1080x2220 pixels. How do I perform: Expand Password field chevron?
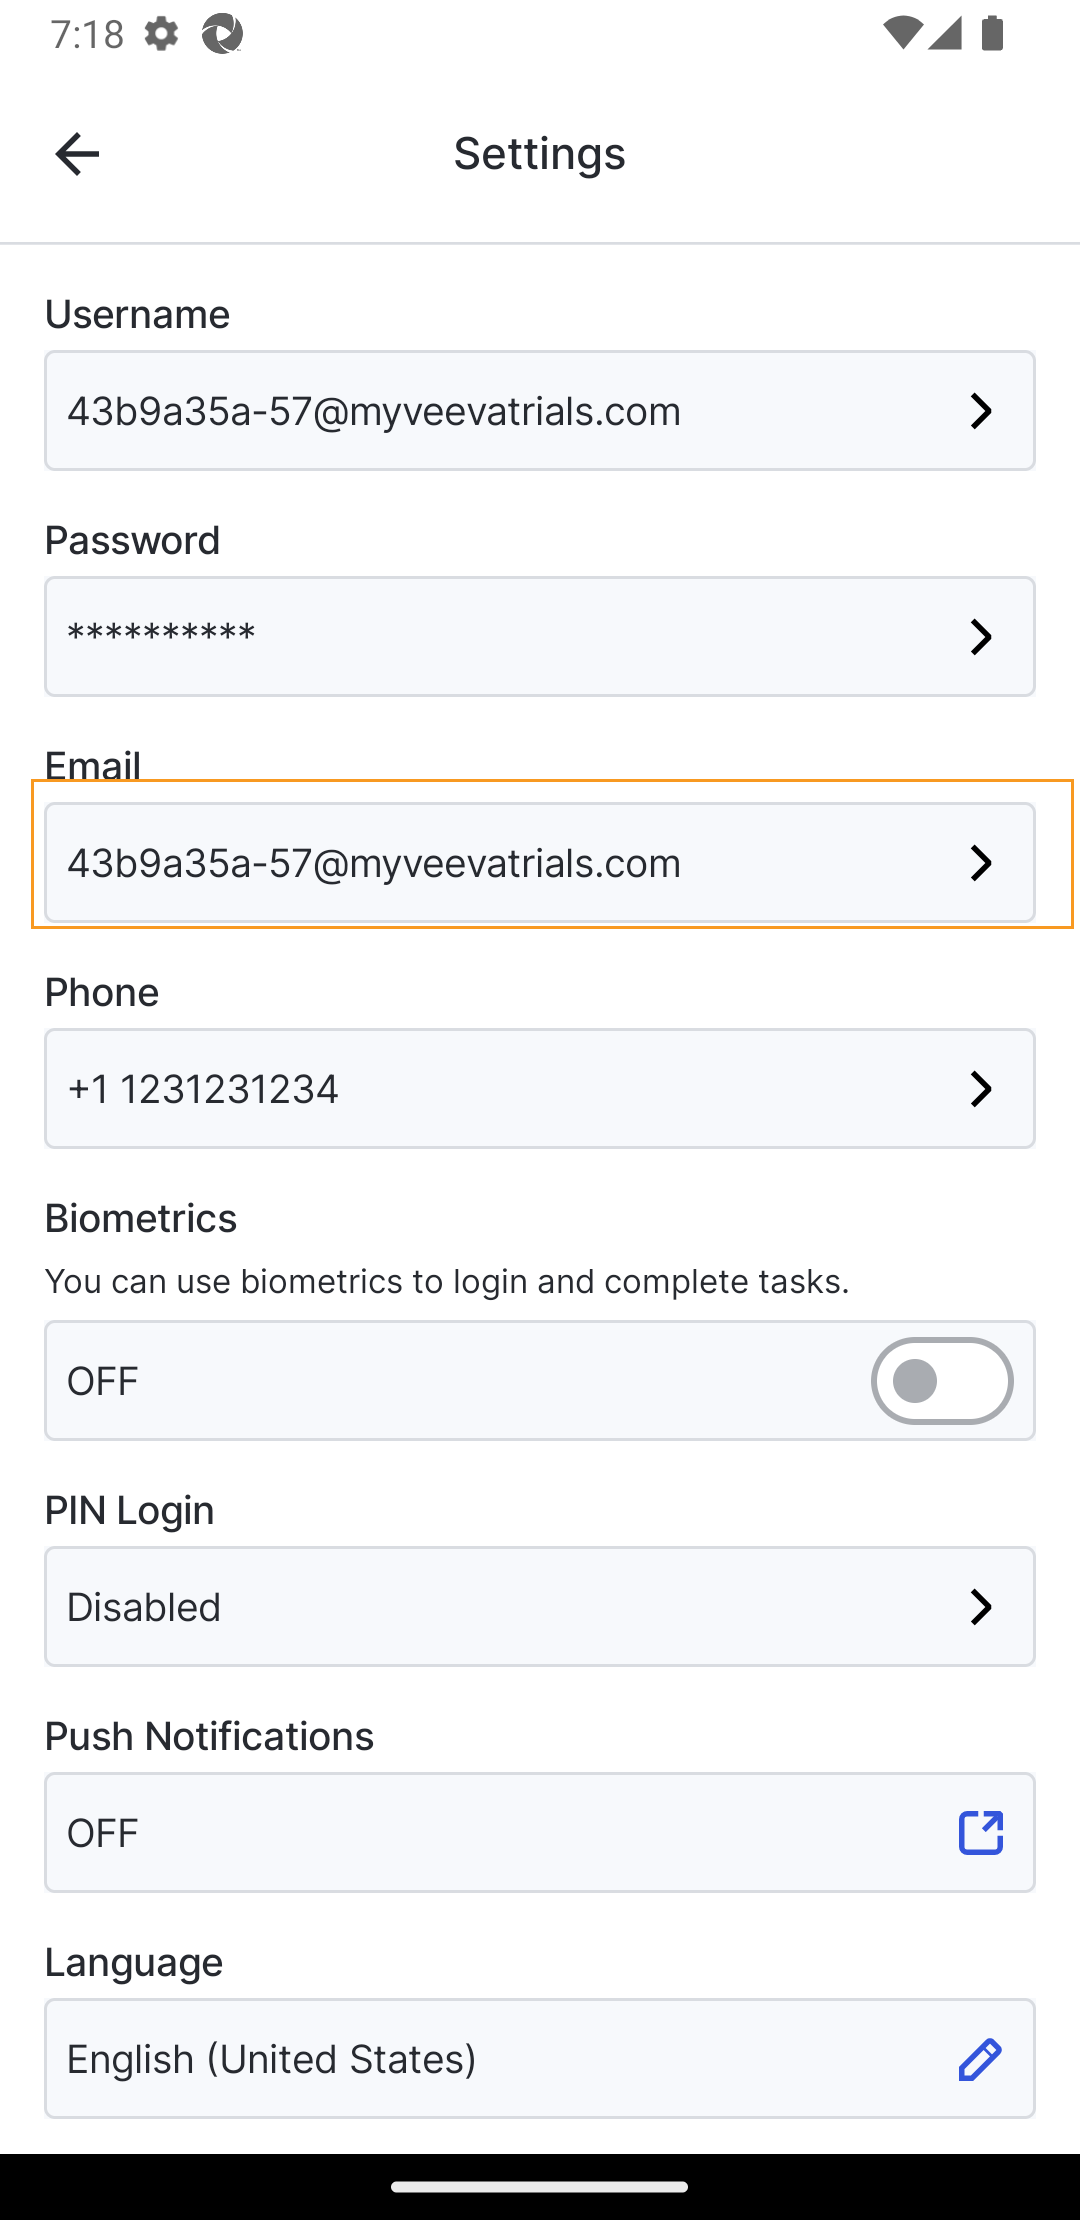(981, 637)
